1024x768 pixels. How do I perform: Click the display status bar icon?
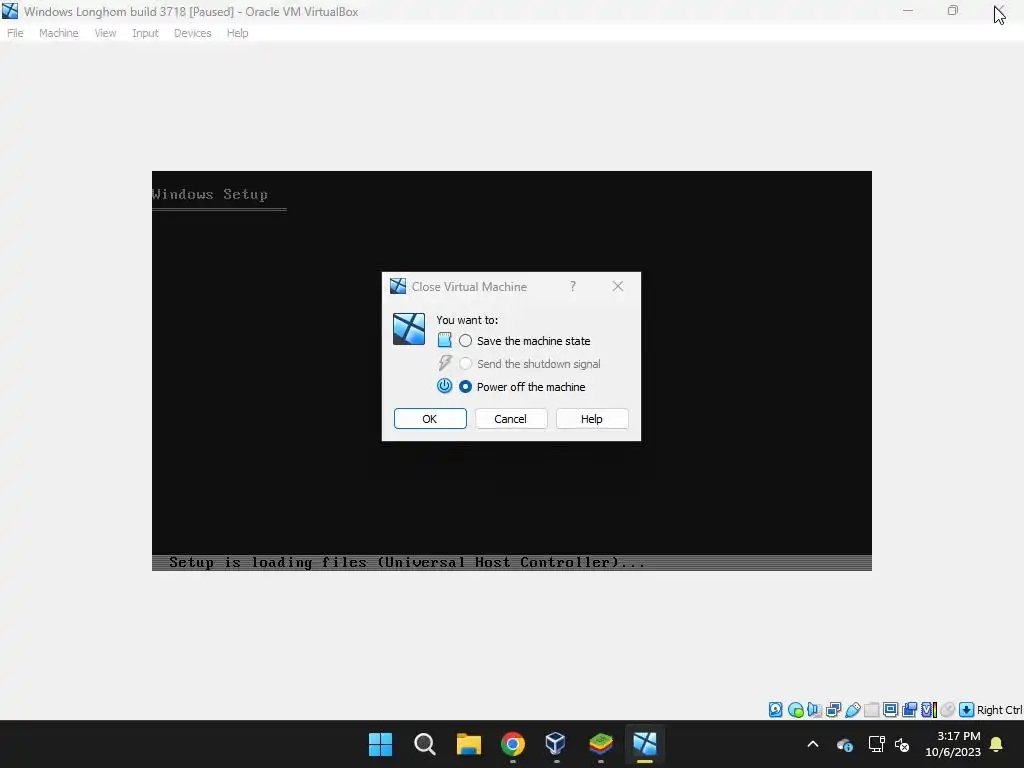(890, 710)
